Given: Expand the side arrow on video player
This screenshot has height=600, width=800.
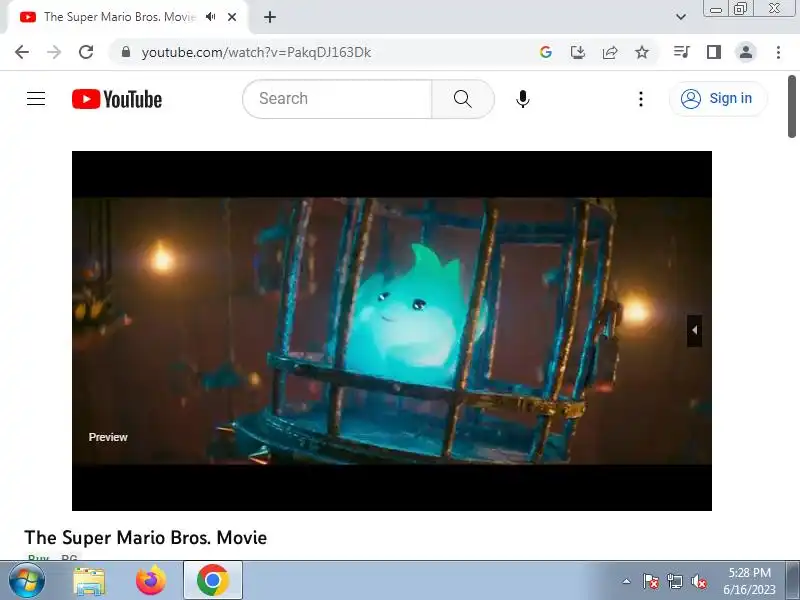Looking at the screenshot, I should pyautogui.click(x=694, y=331).
